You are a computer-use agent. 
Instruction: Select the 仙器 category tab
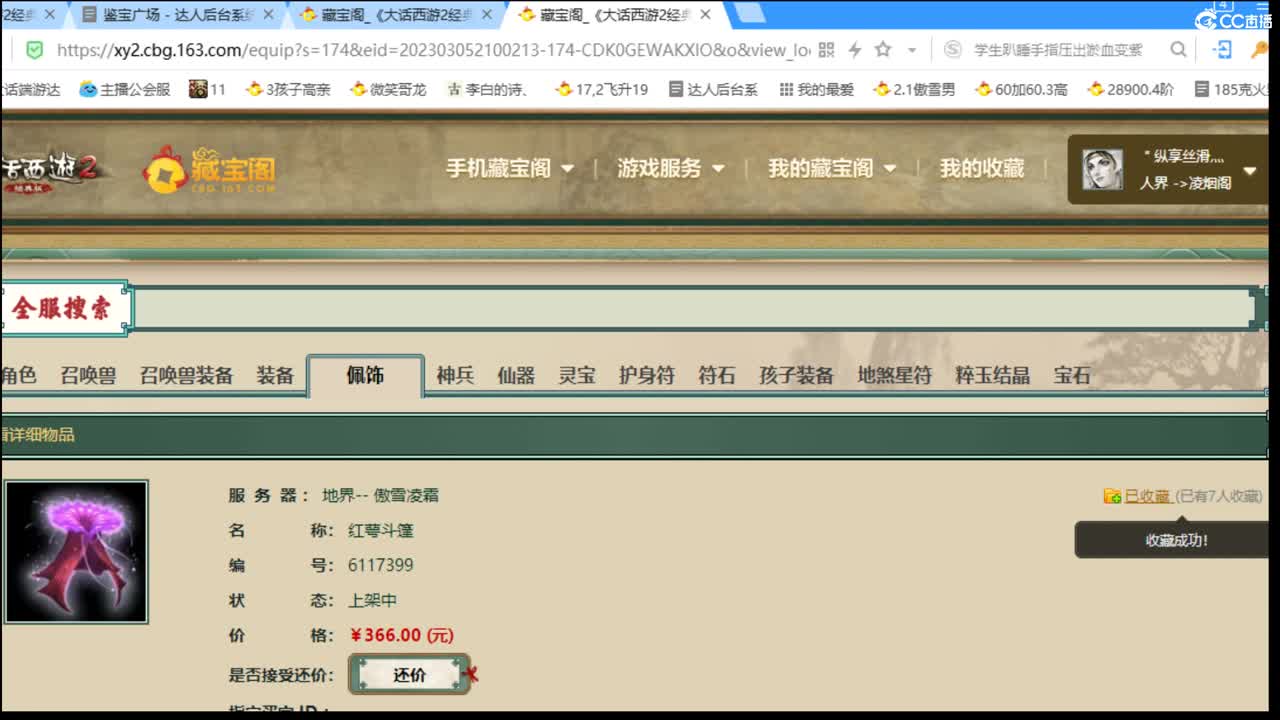[516, 376]
